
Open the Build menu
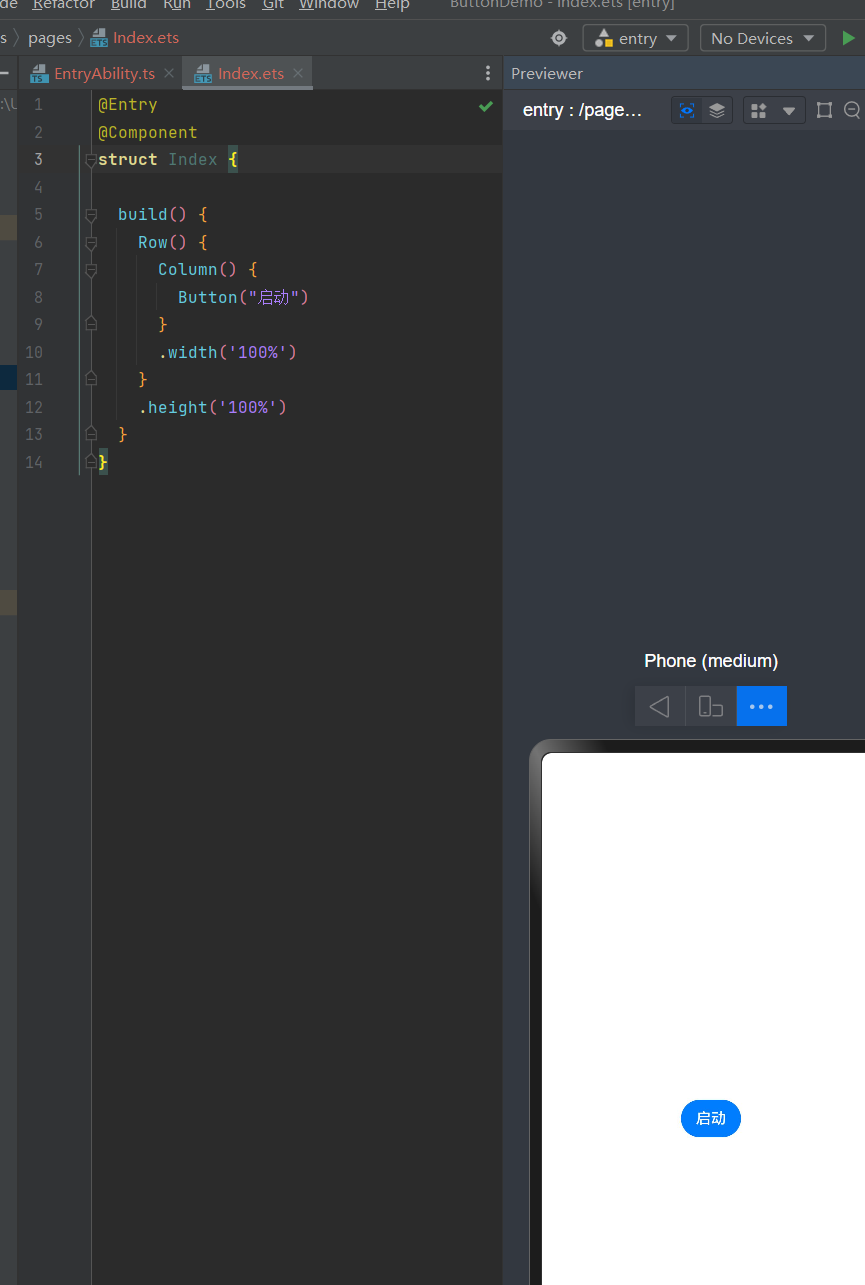tap(128, 5)
